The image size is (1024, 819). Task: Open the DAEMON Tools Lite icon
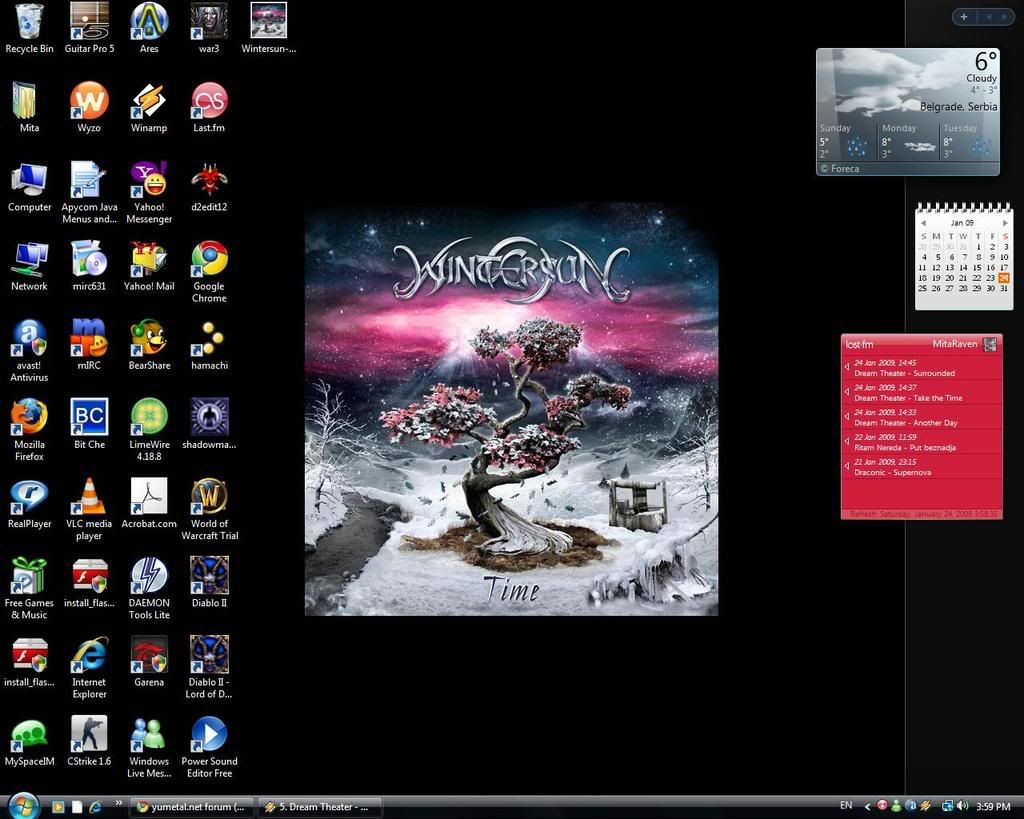(x=149, y=576)
